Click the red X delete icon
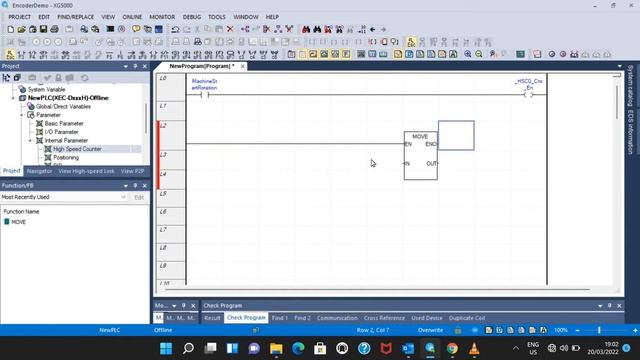The width and height of the screenshot is (640, 360). click(230, 29)
